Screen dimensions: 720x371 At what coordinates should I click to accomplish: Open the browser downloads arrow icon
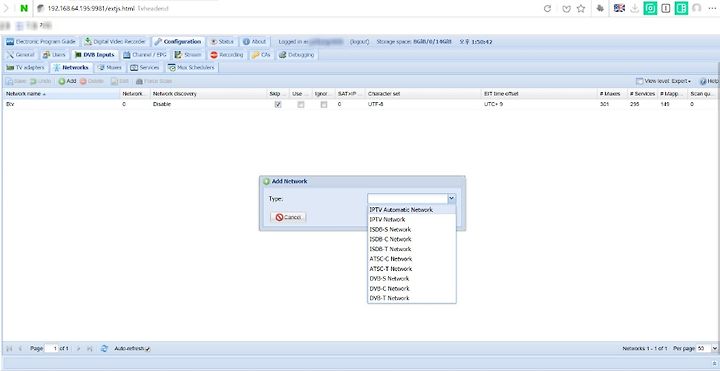(x=635, y=8)
